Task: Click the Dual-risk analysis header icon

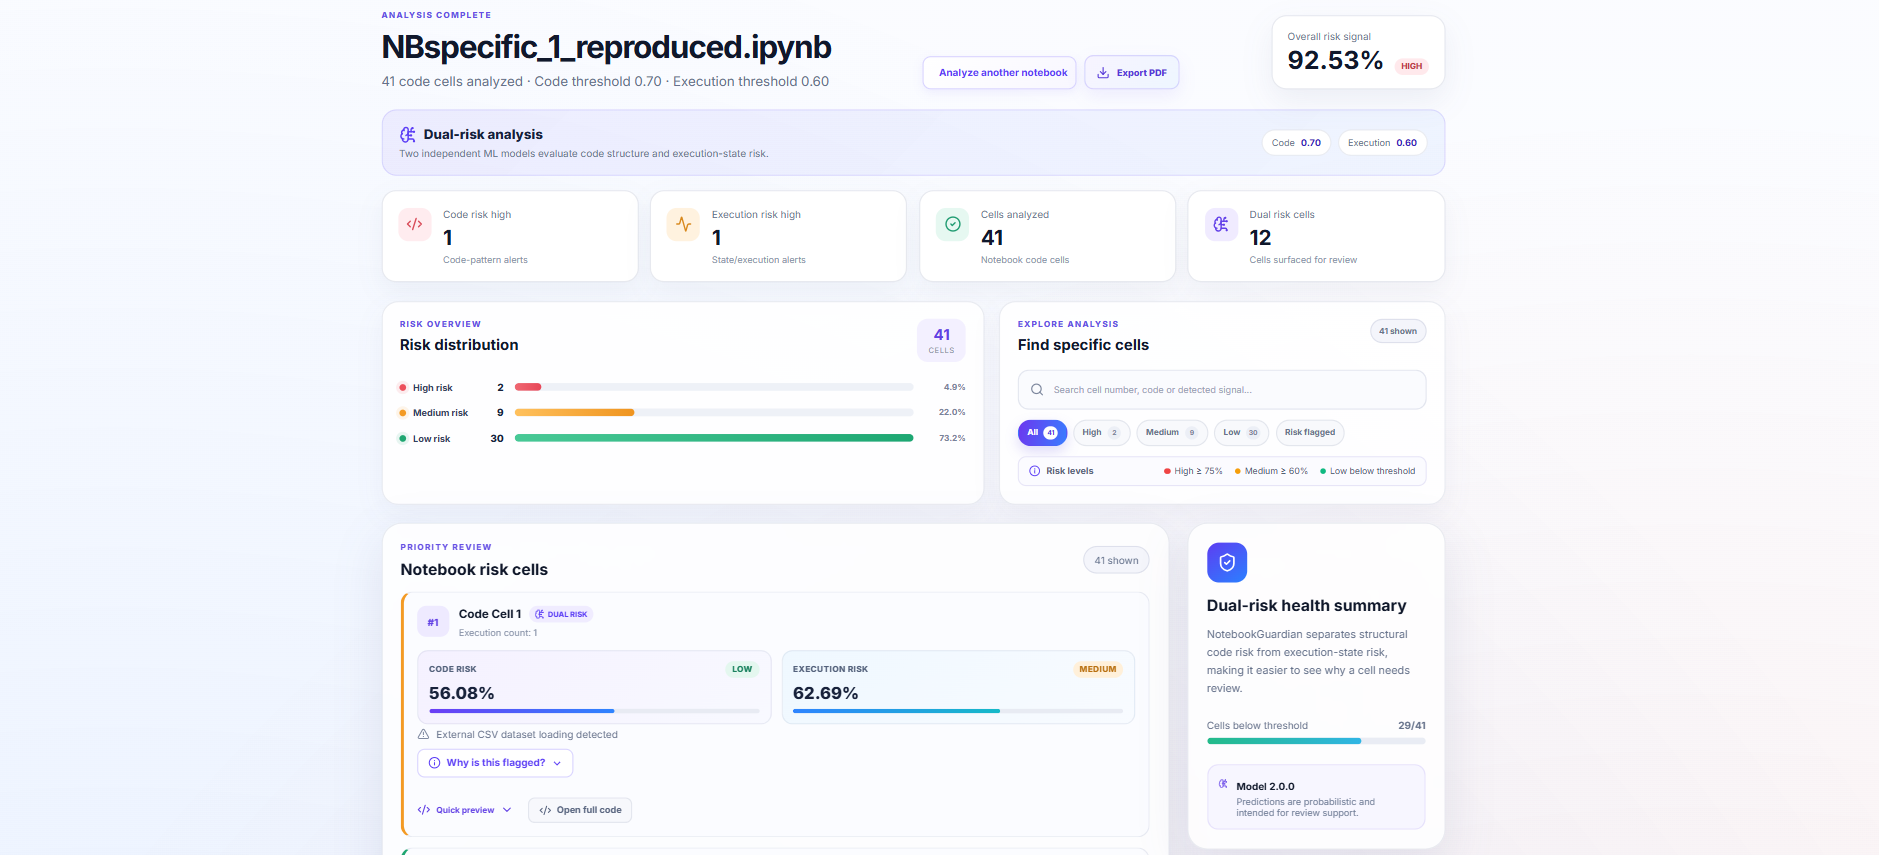Action: 408,134
